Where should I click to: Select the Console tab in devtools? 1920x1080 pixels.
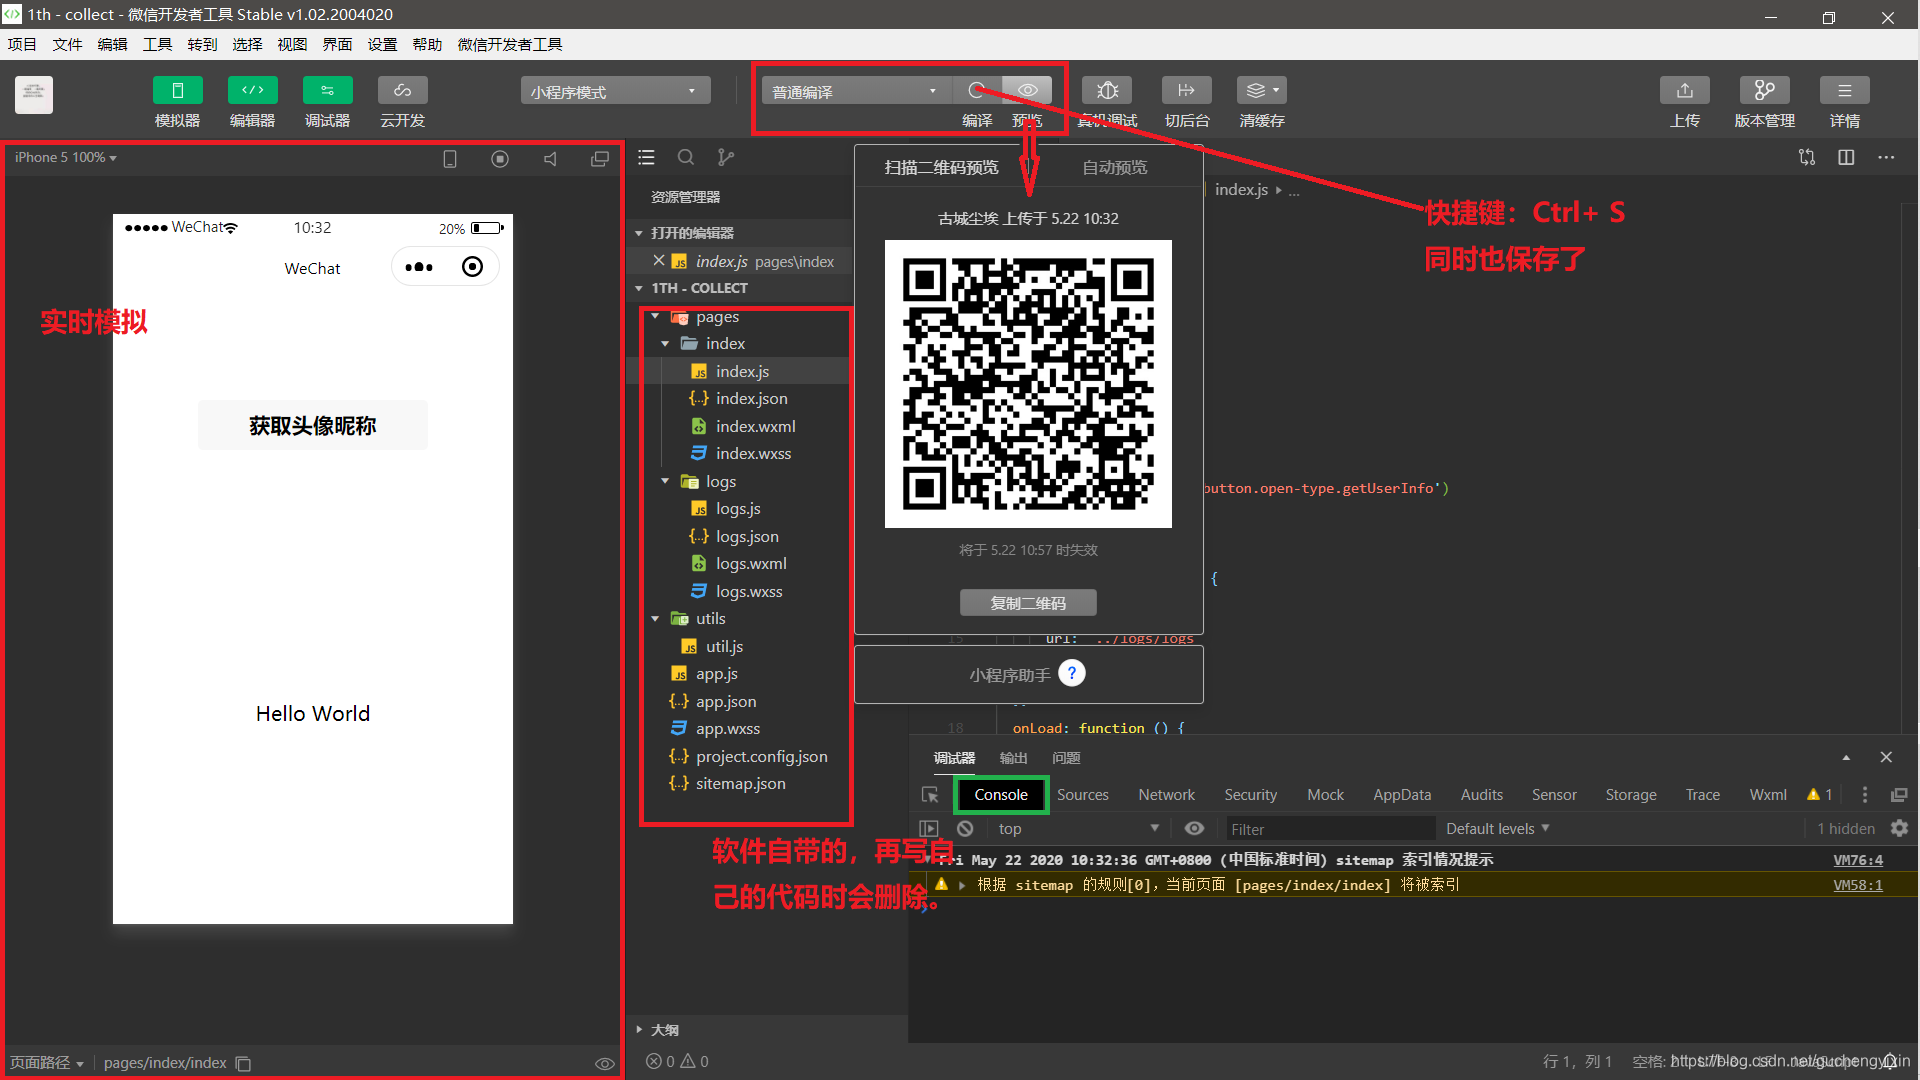(x=998, y=794)
